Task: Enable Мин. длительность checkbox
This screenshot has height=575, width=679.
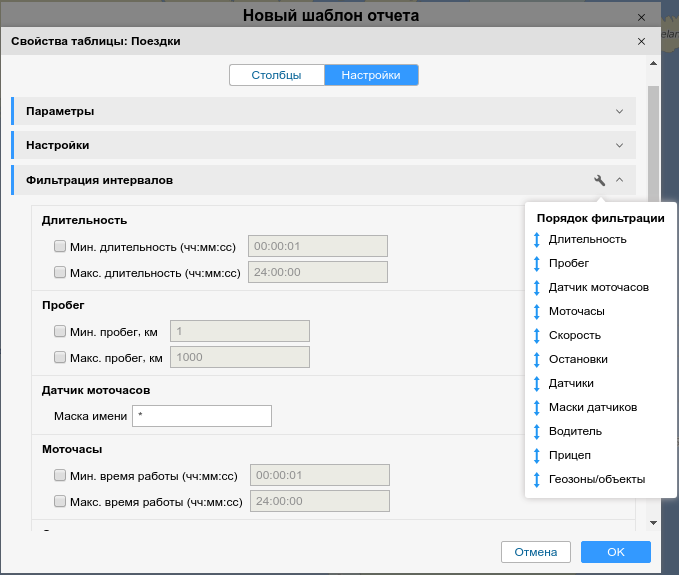Action: pyautogui.click(x=60, y=246)
